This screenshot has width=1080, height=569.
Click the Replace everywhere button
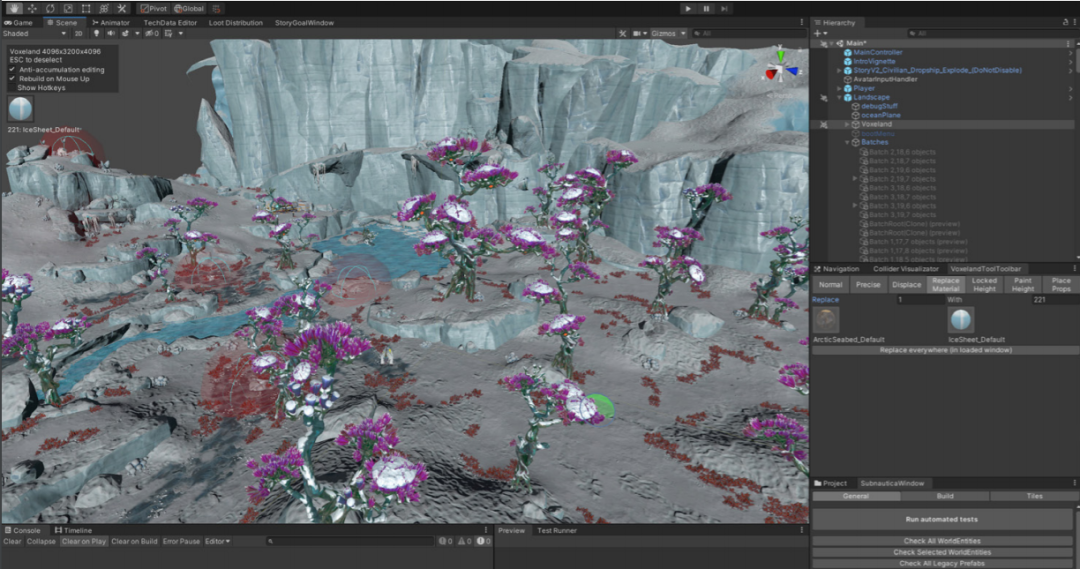coord(945,350)
